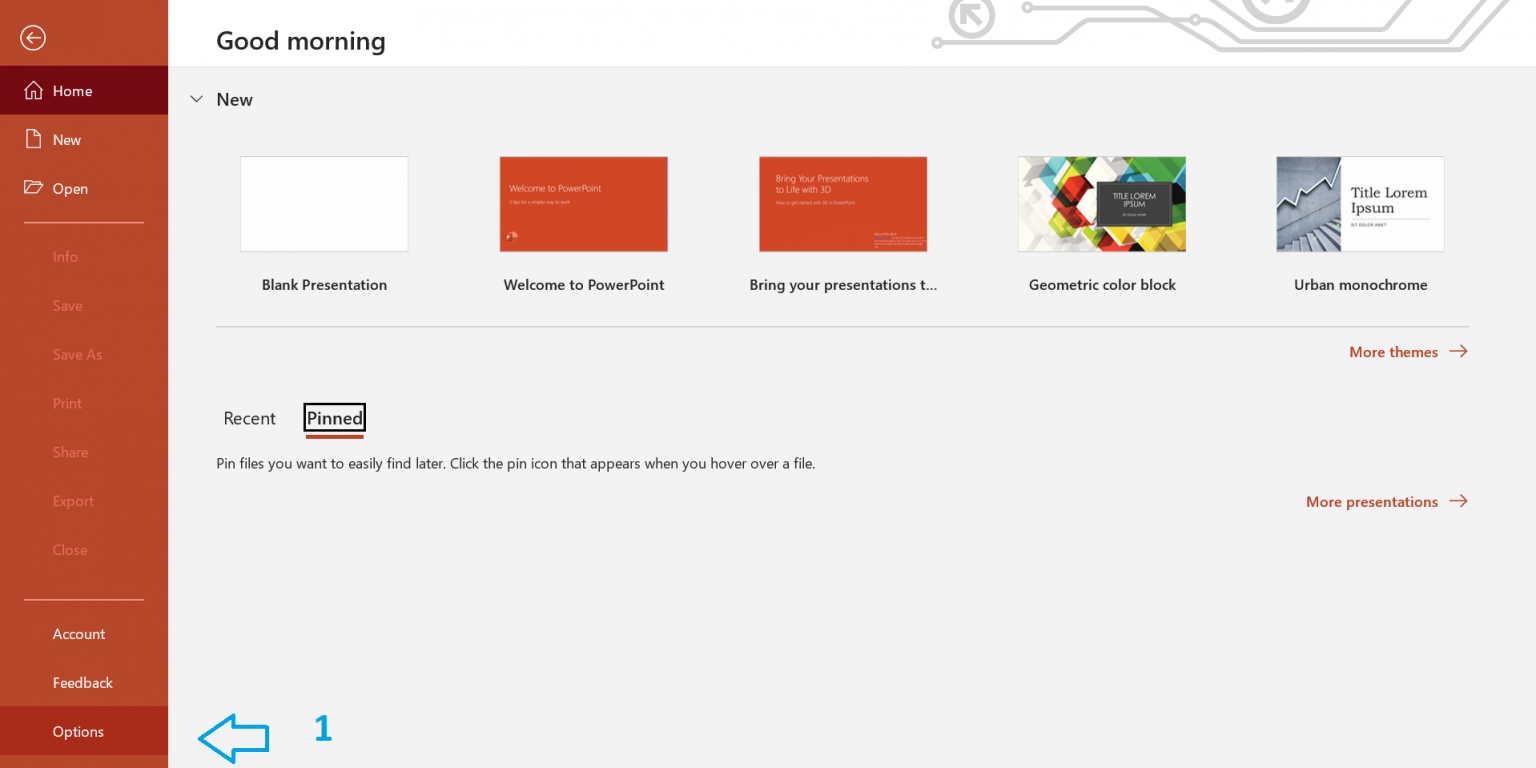Click the arrow beside More themes

[1458, 352]
